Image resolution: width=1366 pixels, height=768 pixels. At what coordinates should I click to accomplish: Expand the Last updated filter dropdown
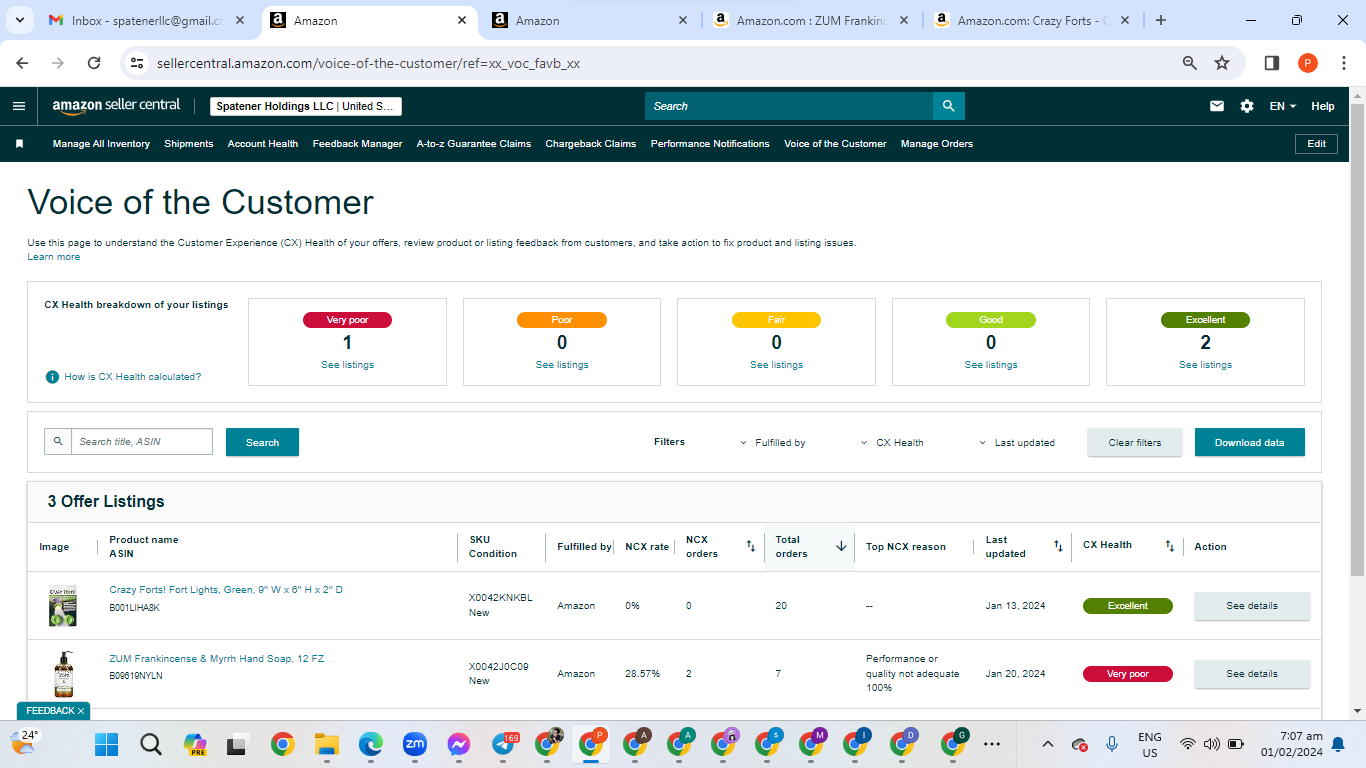coord(1016,442)
